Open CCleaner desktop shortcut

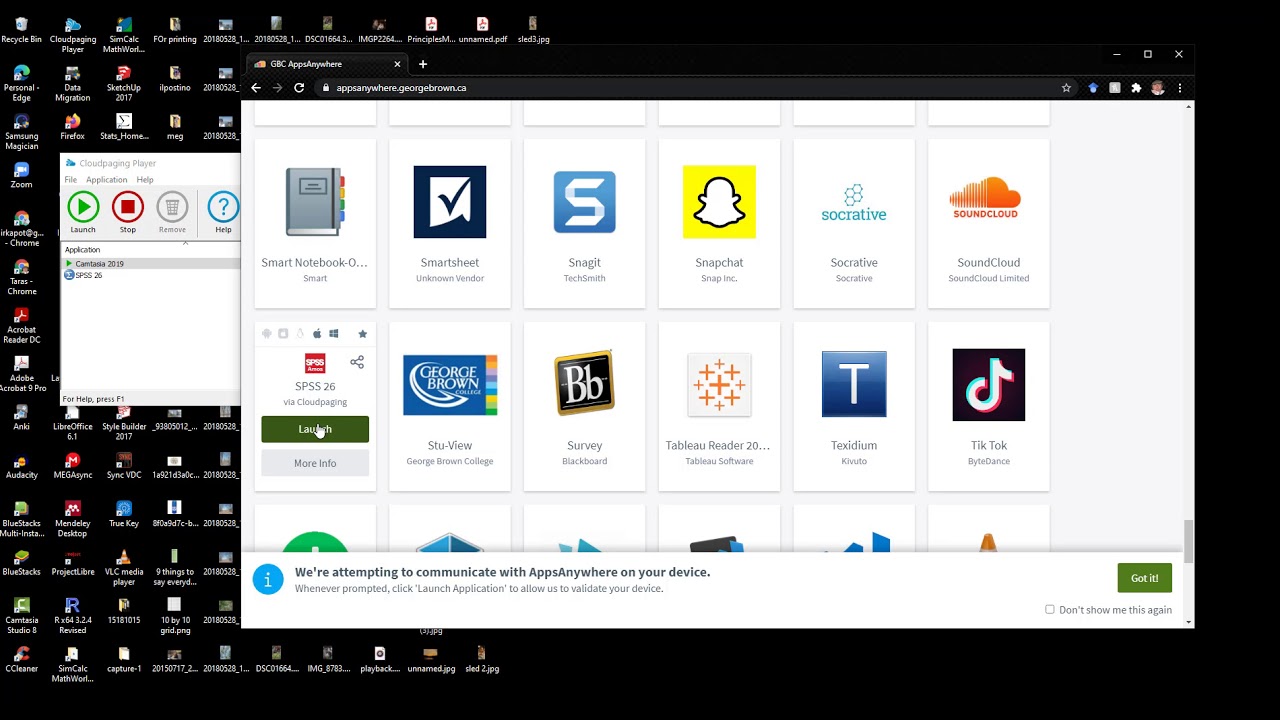point(21,658)
